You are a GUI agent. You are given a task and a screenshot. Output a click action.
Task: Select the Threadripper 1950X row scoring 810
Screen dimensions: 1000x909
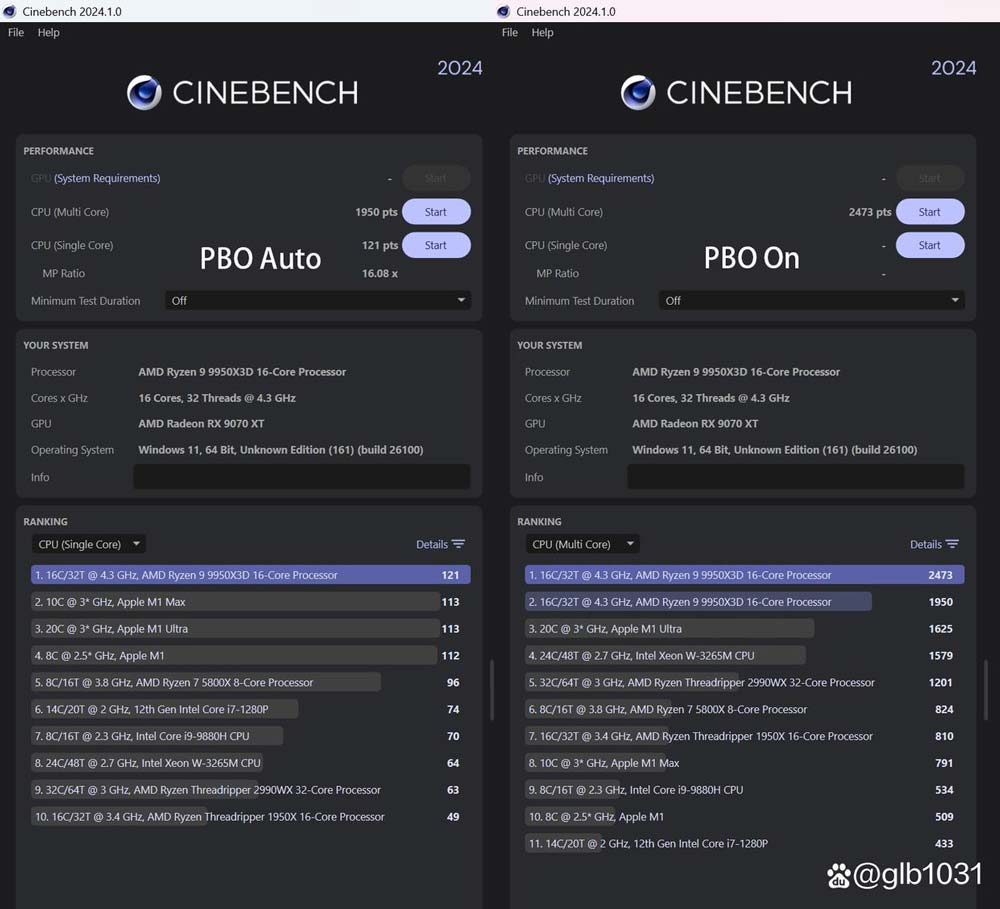point(744,735)
